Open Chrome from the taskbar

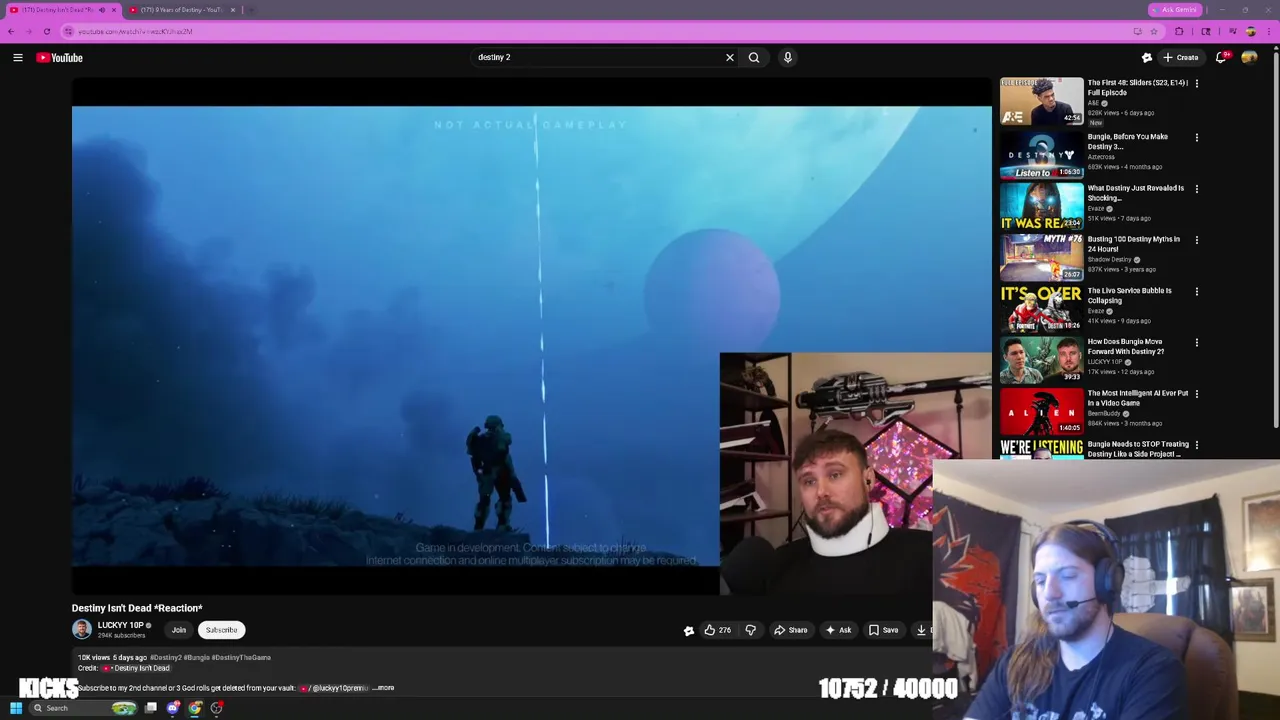click(195, 708)
